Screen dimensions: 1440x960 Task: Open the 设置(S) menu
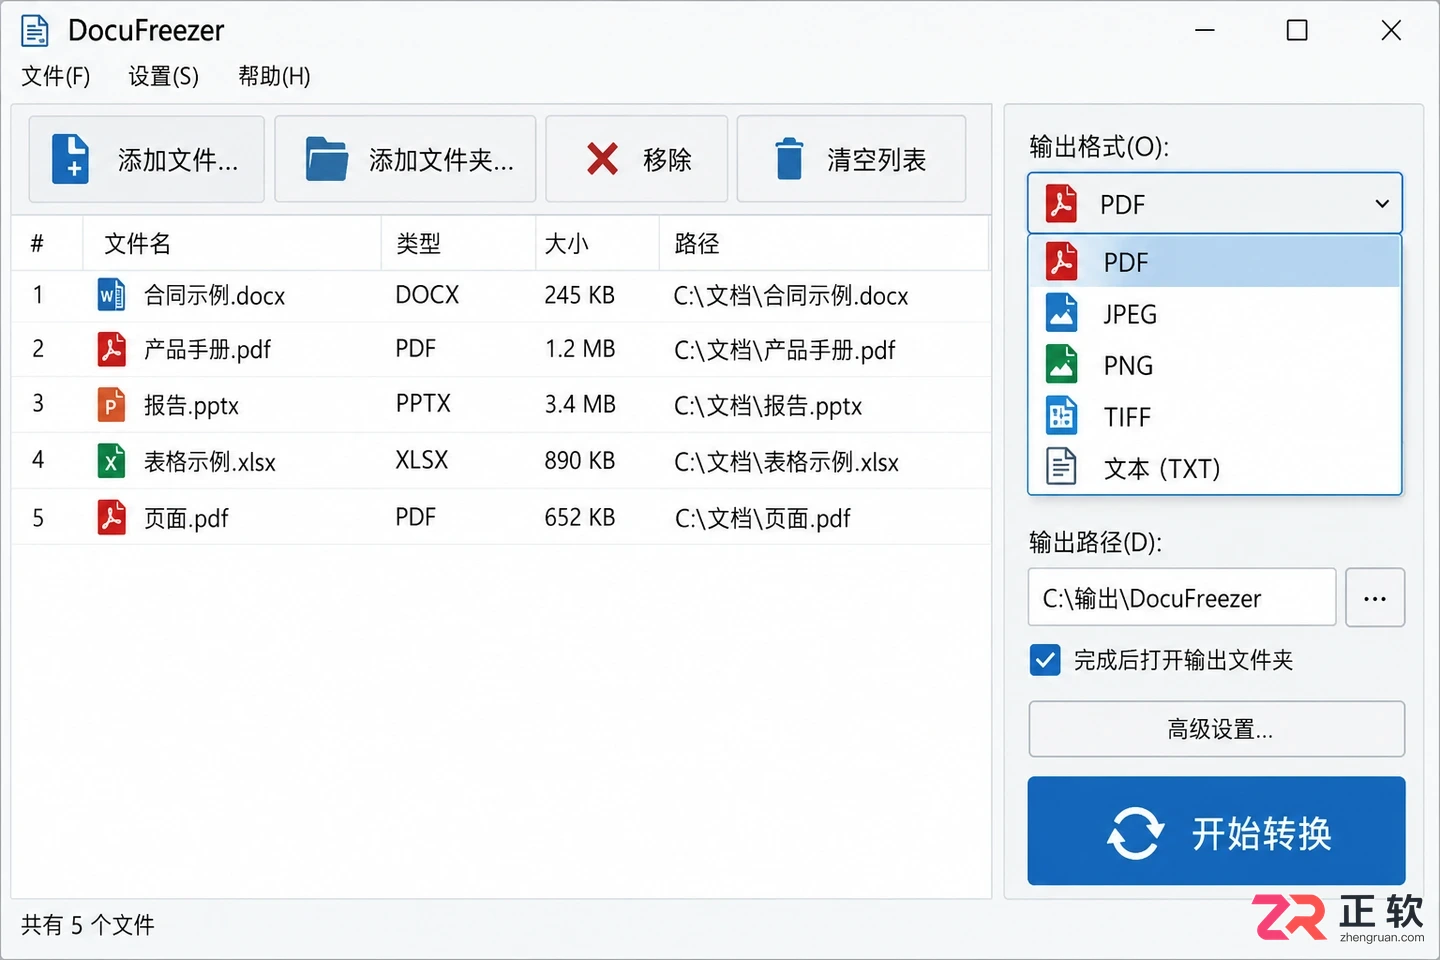(x=163, y=76)
